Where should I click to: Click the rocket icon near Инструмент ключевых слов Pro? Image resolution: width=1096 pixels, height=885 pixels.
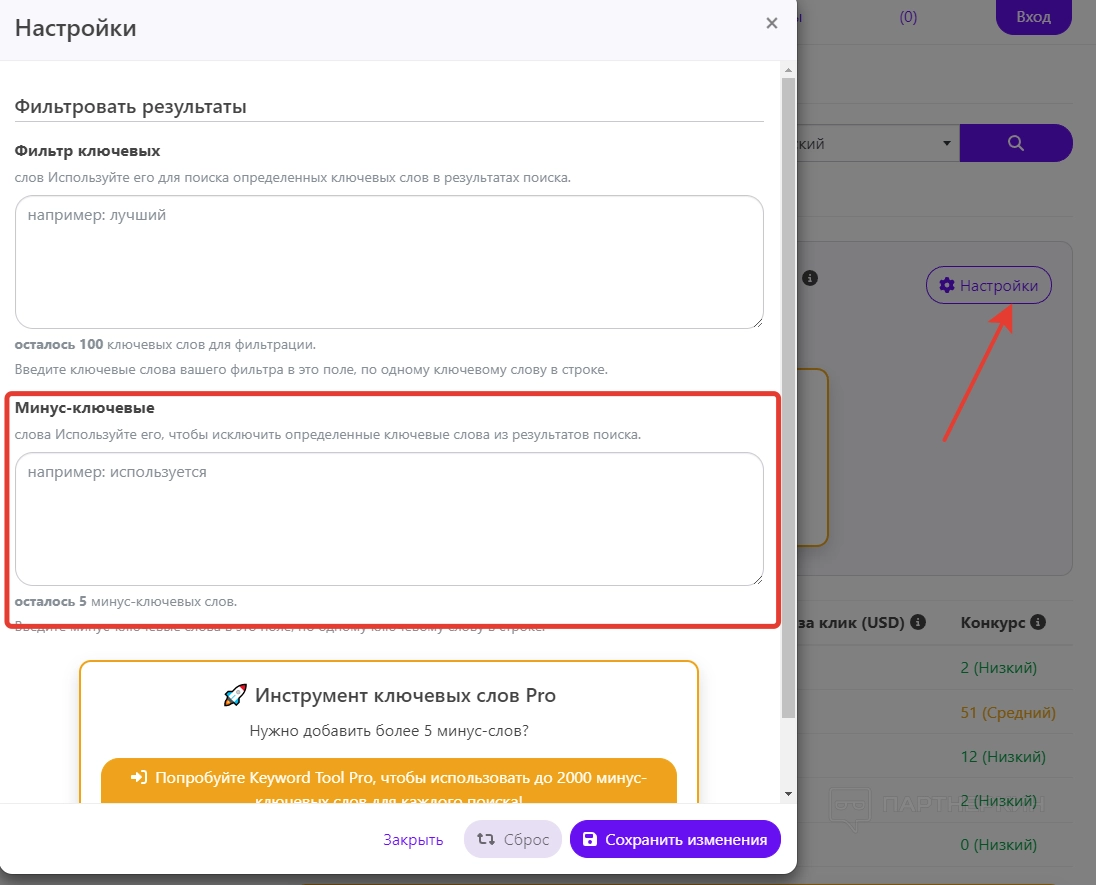click(234, 696)
